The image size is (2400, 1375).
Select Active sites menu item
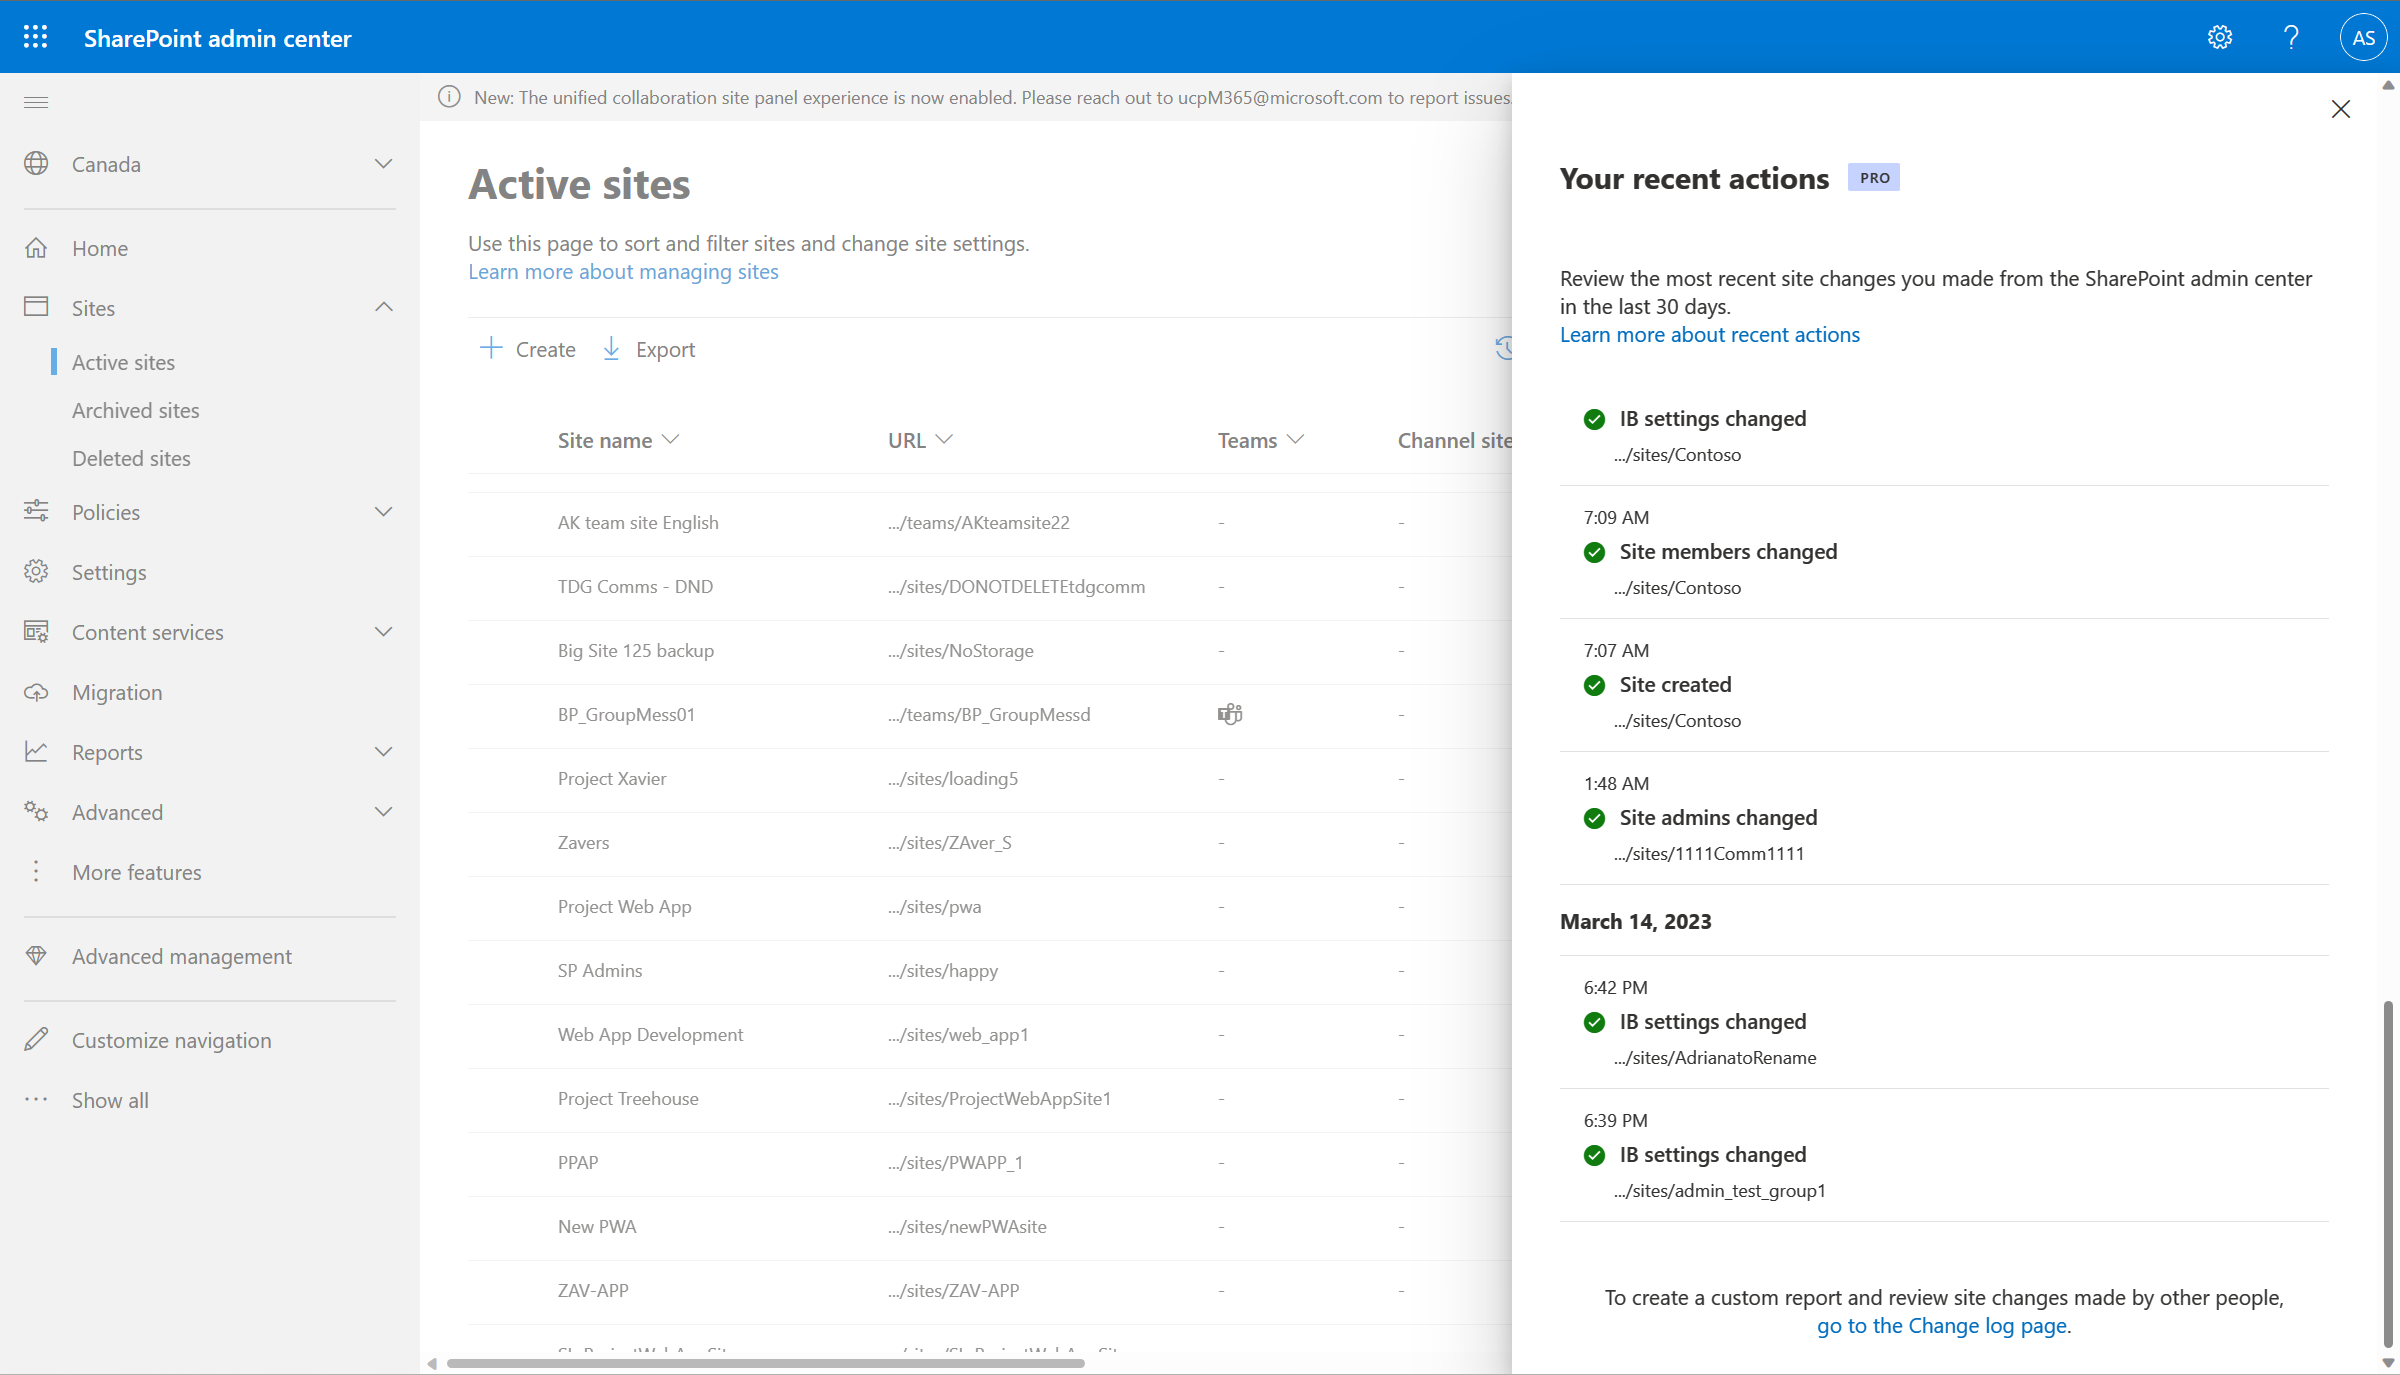(x=124, y=361)
